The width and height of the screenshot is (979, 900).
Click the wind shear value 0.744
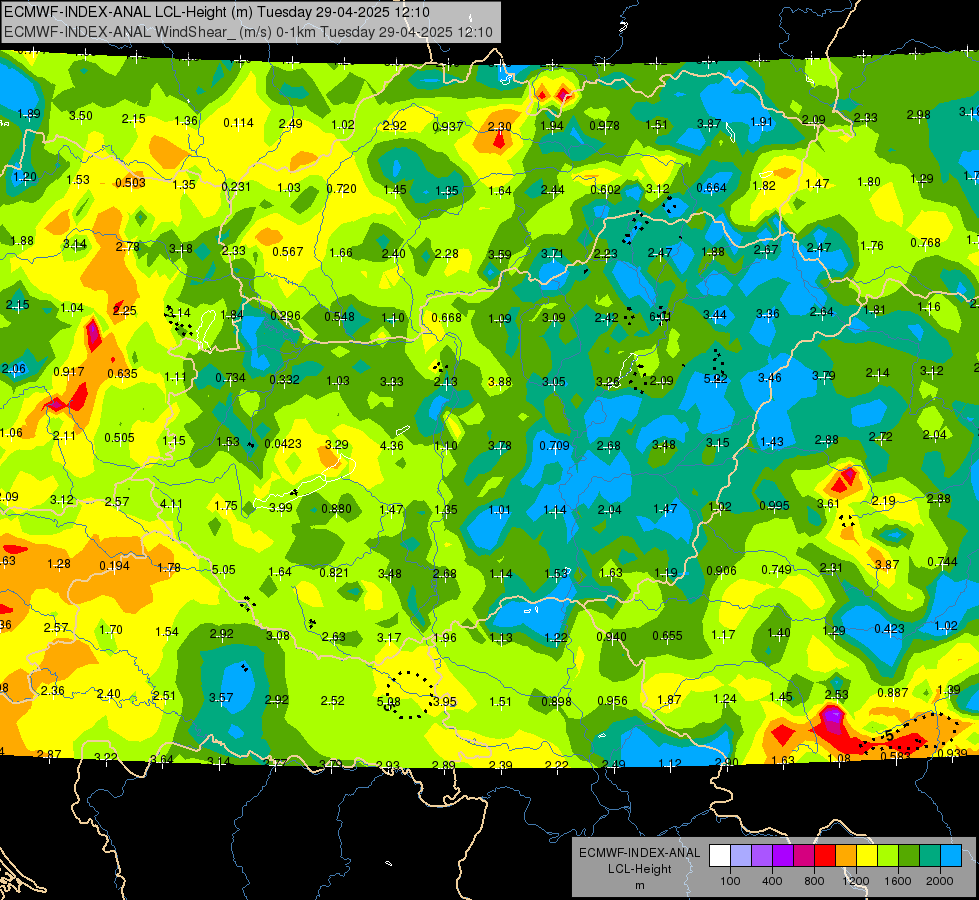(942, 561)
